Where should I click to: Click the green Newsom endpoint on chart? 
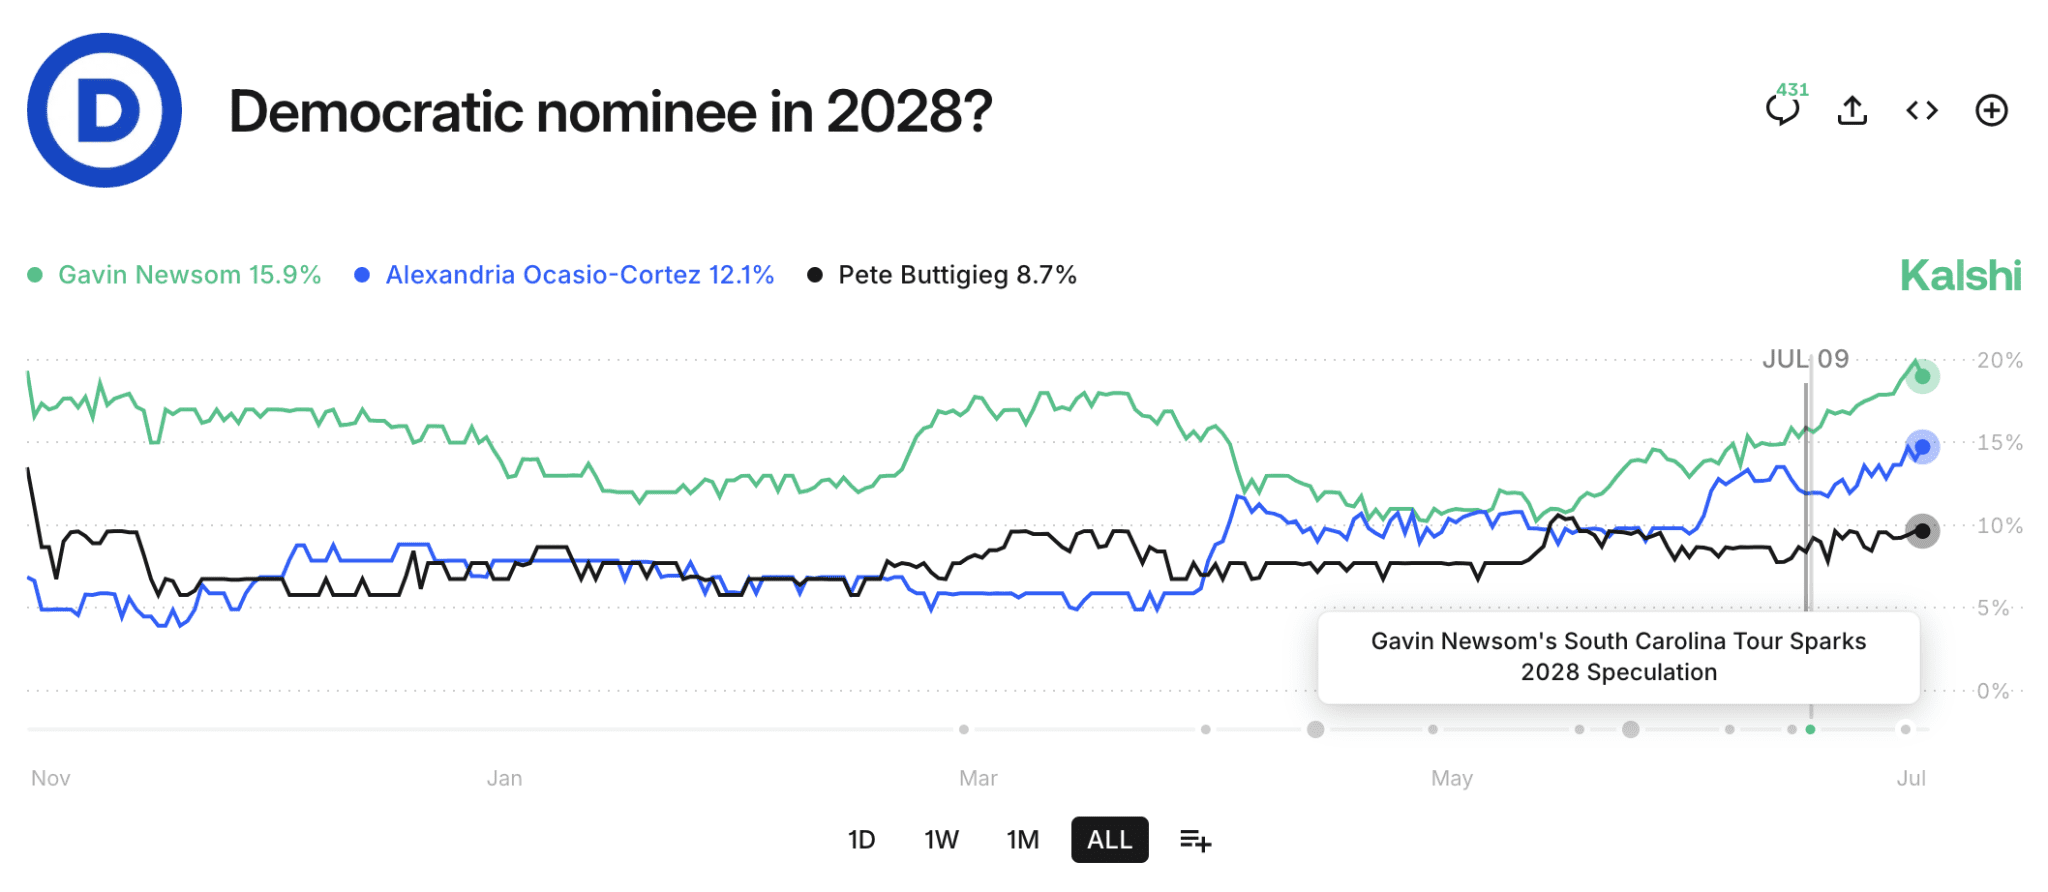click(1922, 377)
